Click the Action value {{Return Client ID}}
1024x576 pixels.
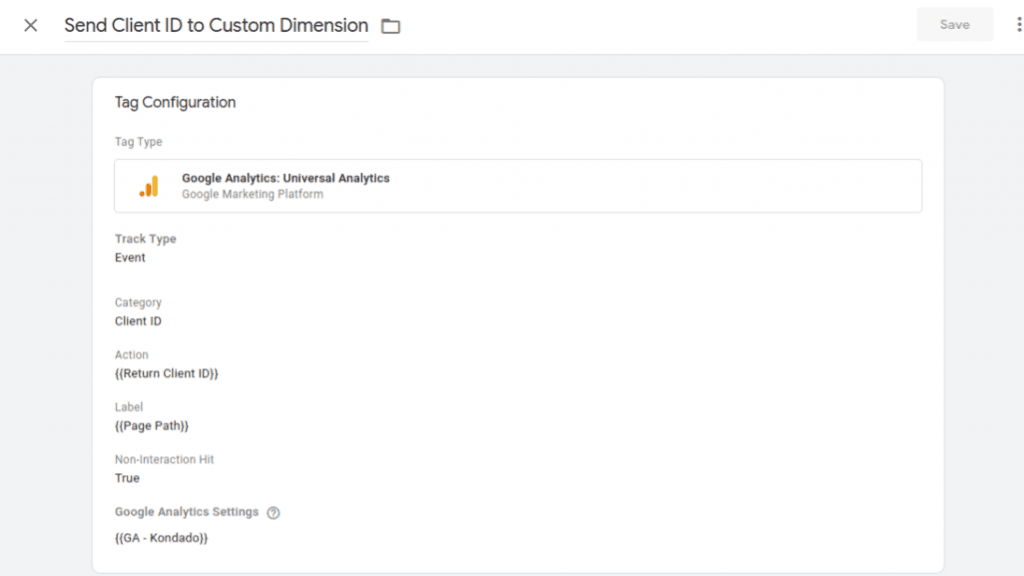point(166,374)
